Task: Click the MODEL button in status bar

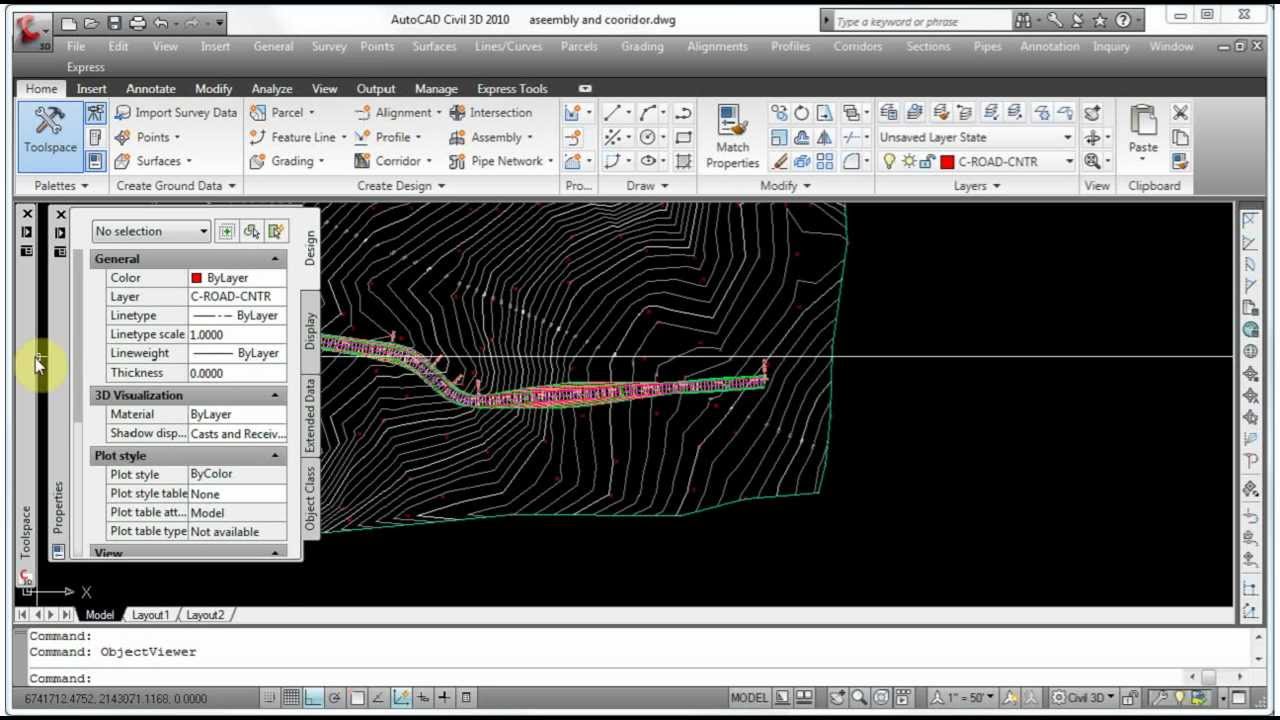Action: coord(749,698)
